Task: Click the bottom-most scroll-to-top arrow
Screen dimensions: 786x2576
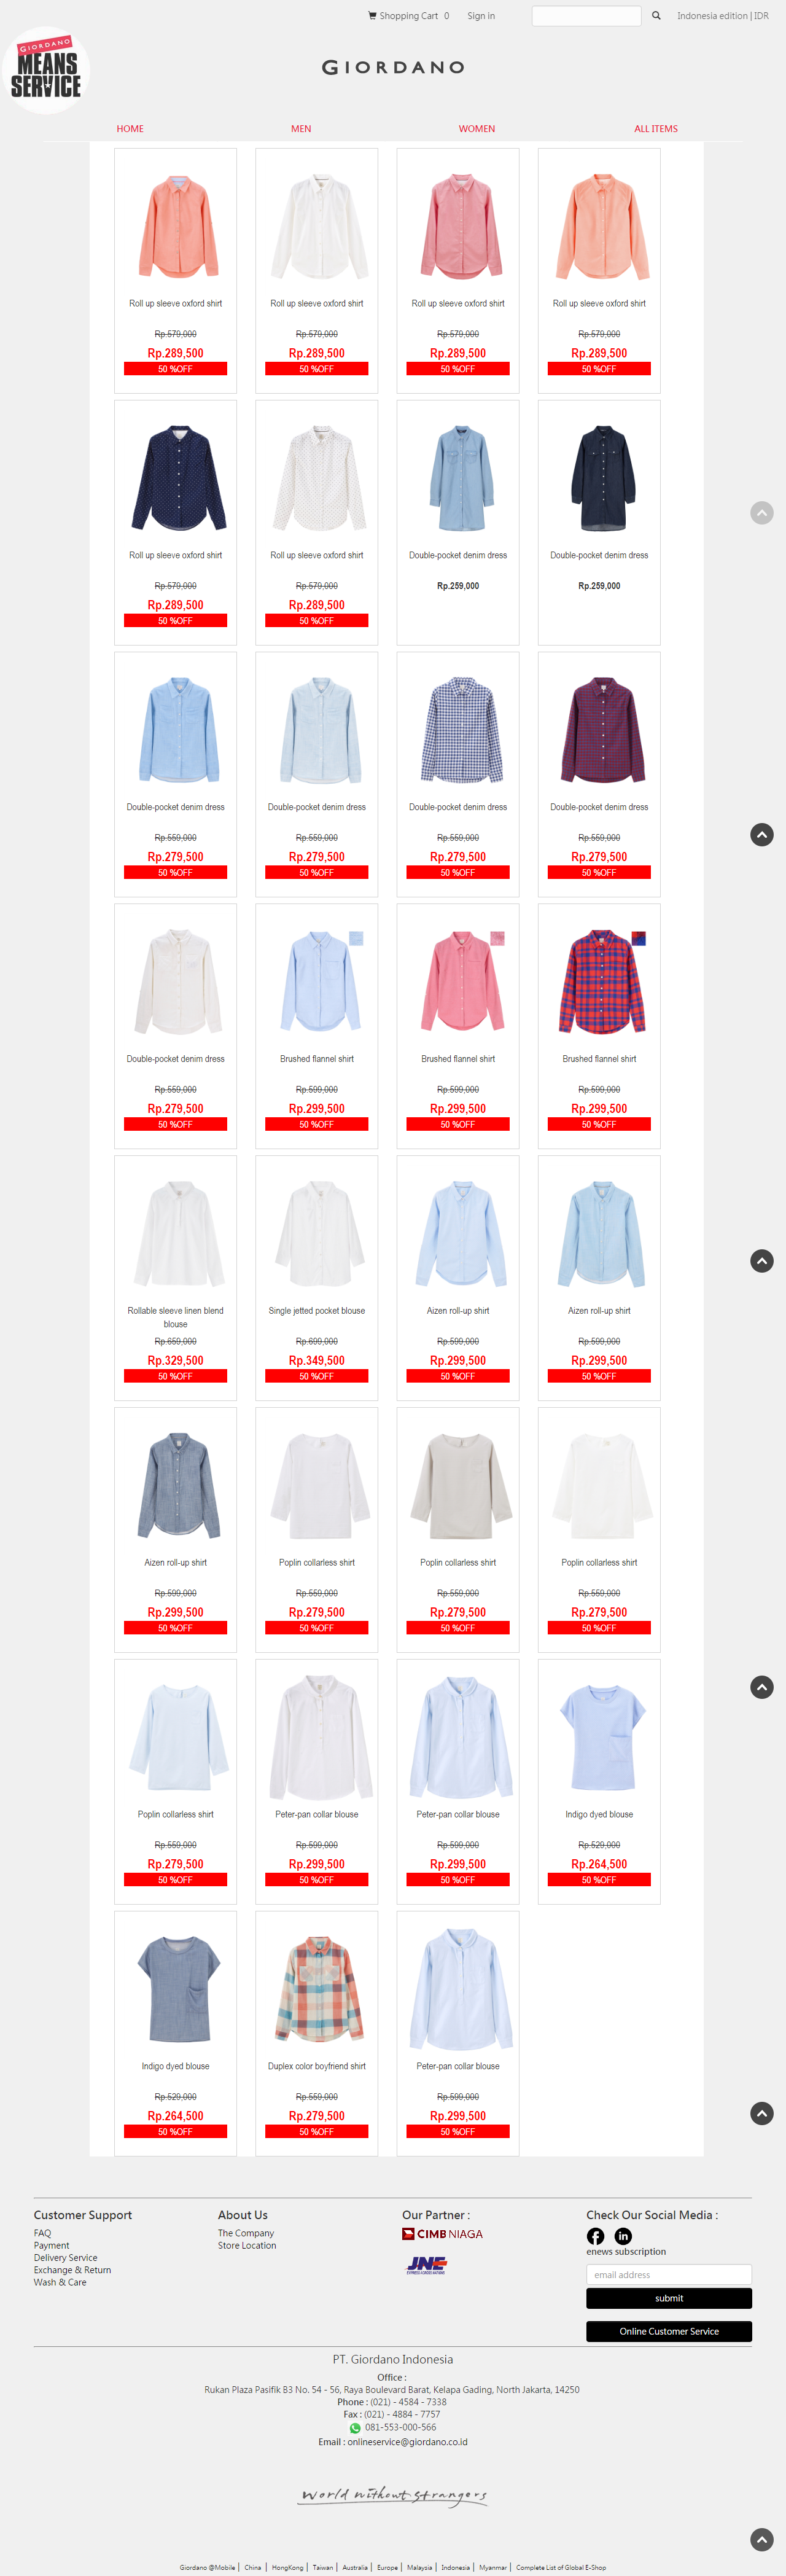Action: (x=762, y=2540)
